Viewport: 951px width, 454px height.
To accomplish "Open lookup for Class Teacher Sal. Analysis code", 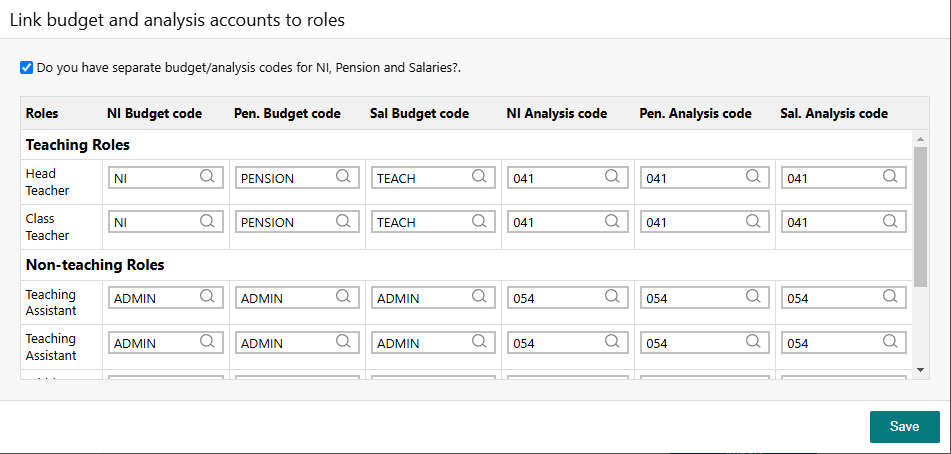I will pos(890,221).
